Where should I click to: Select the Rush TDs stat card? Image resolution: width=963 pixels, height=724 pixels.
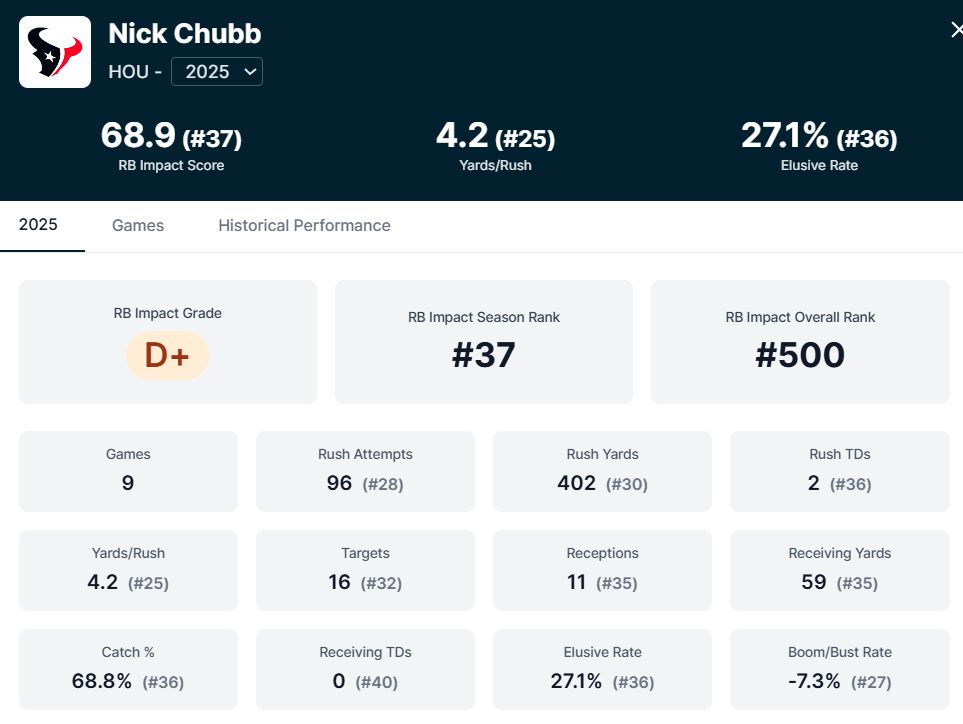point(839,471)
